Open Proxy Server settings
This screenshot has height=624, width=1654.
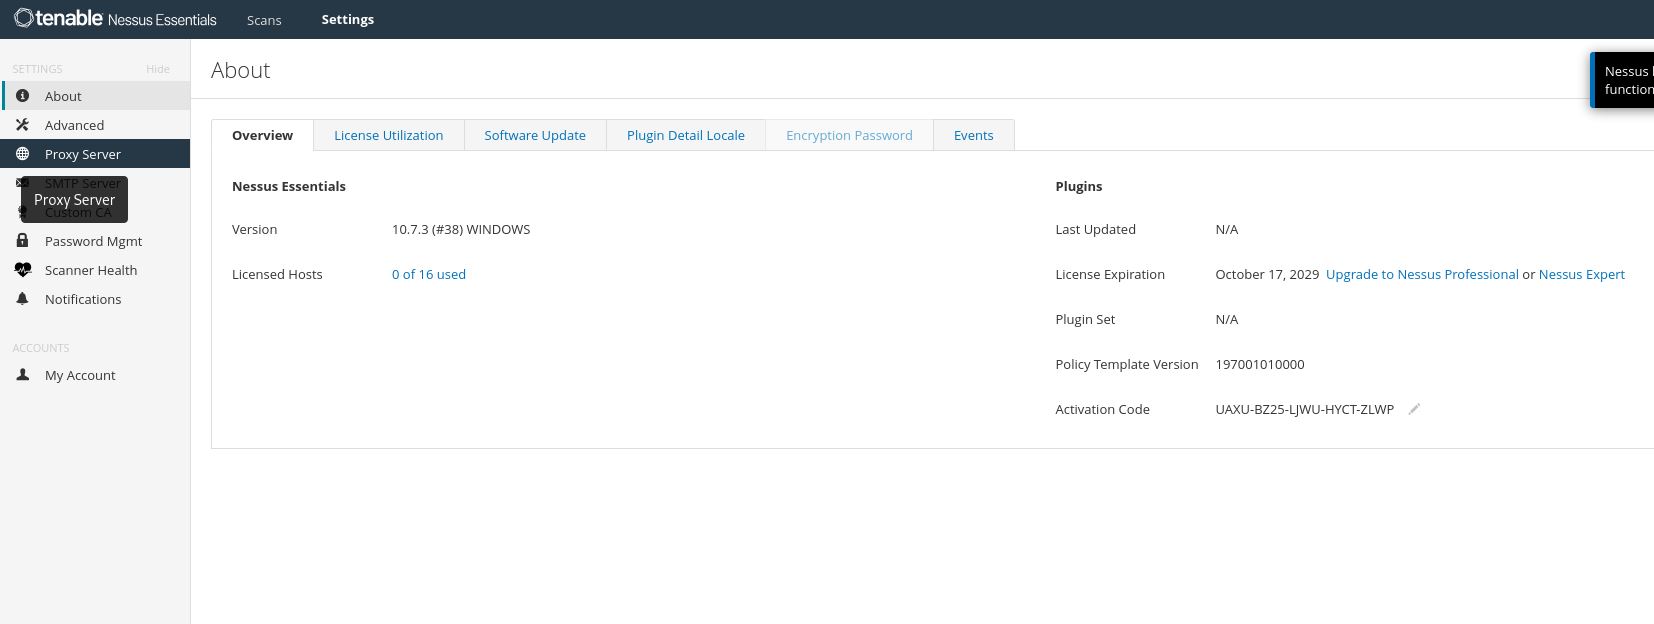[x=95, y=154]
